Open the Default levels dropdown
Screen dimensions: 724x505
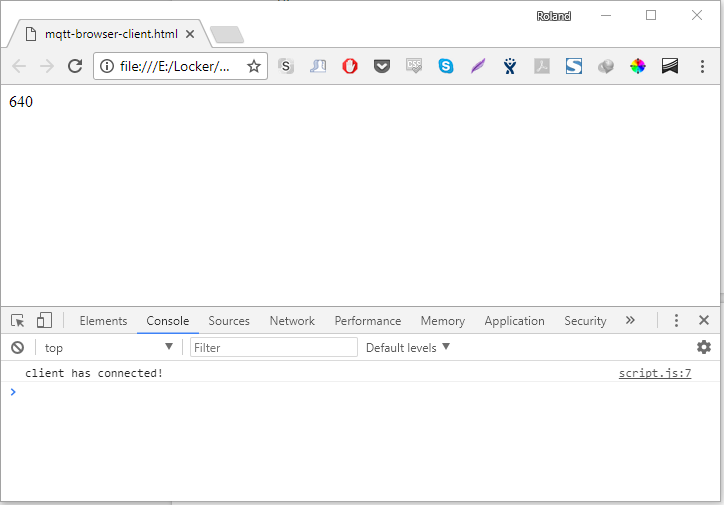408,348
